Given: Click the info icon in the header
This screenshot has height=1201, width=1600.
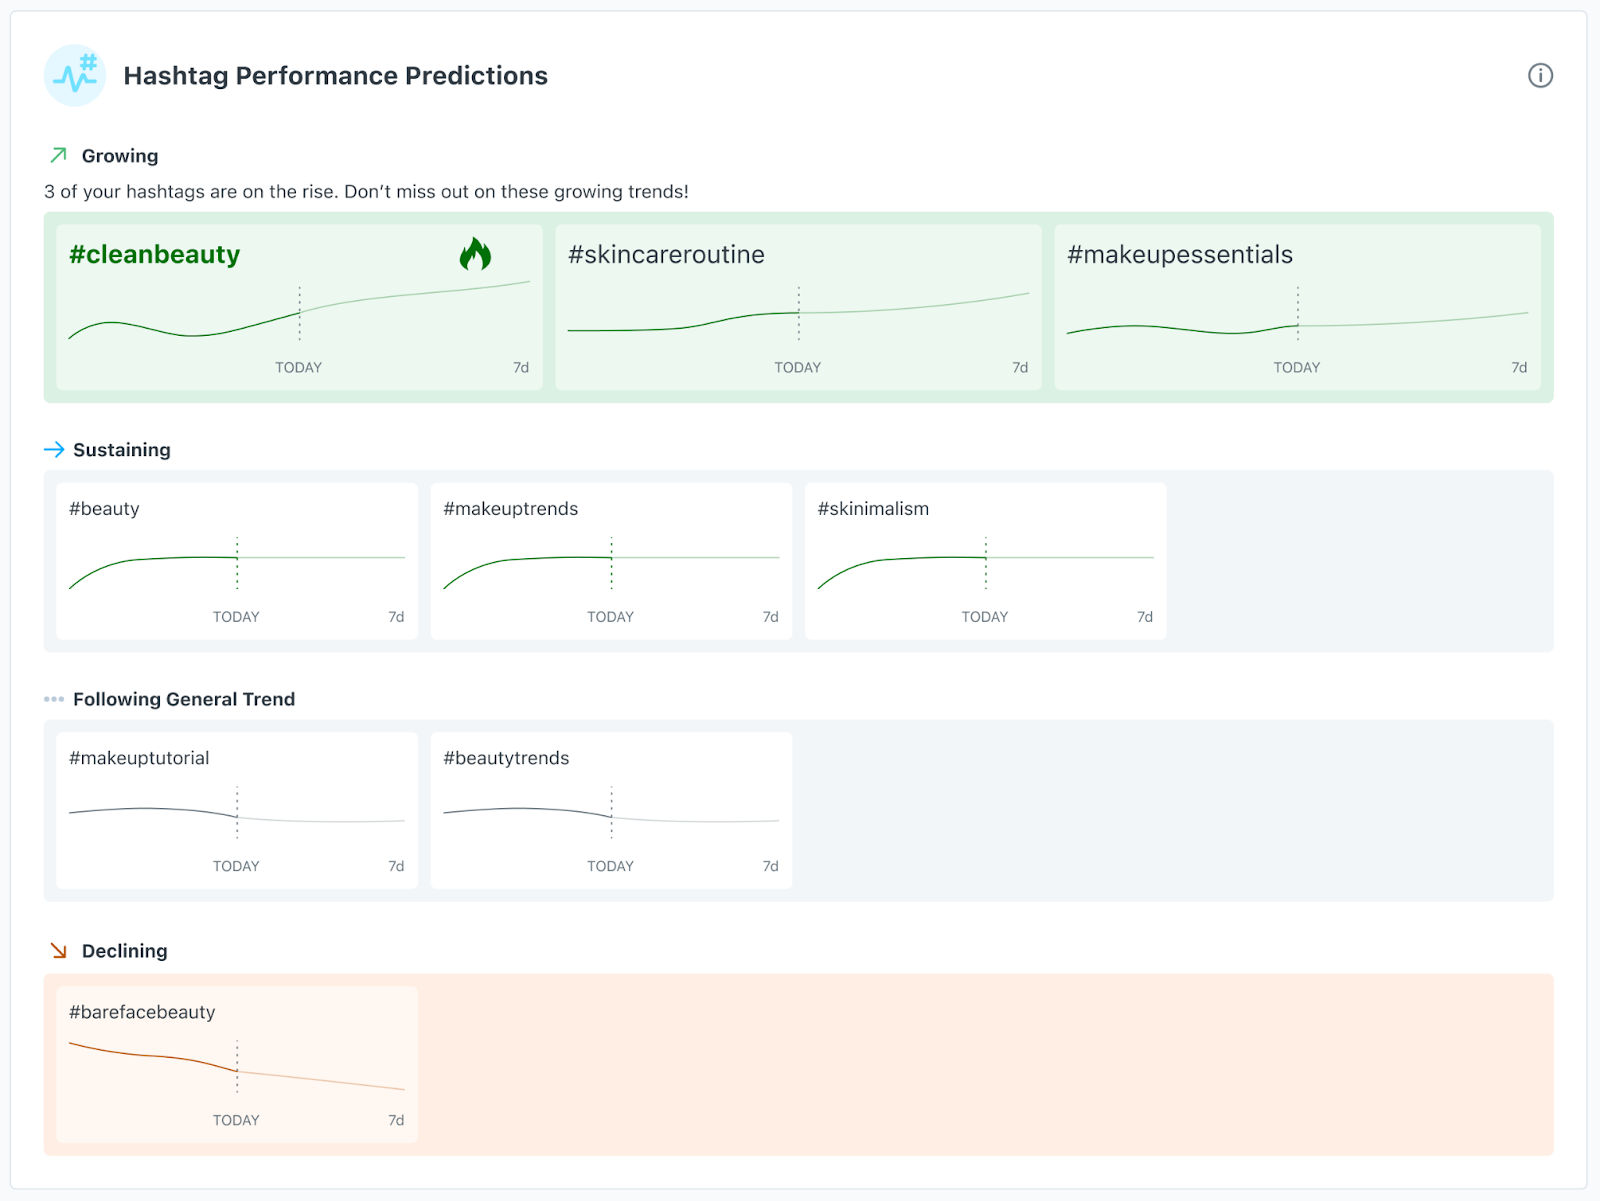Looking at the screenshot, I should pyautogui.click(x=1540, y=75).
